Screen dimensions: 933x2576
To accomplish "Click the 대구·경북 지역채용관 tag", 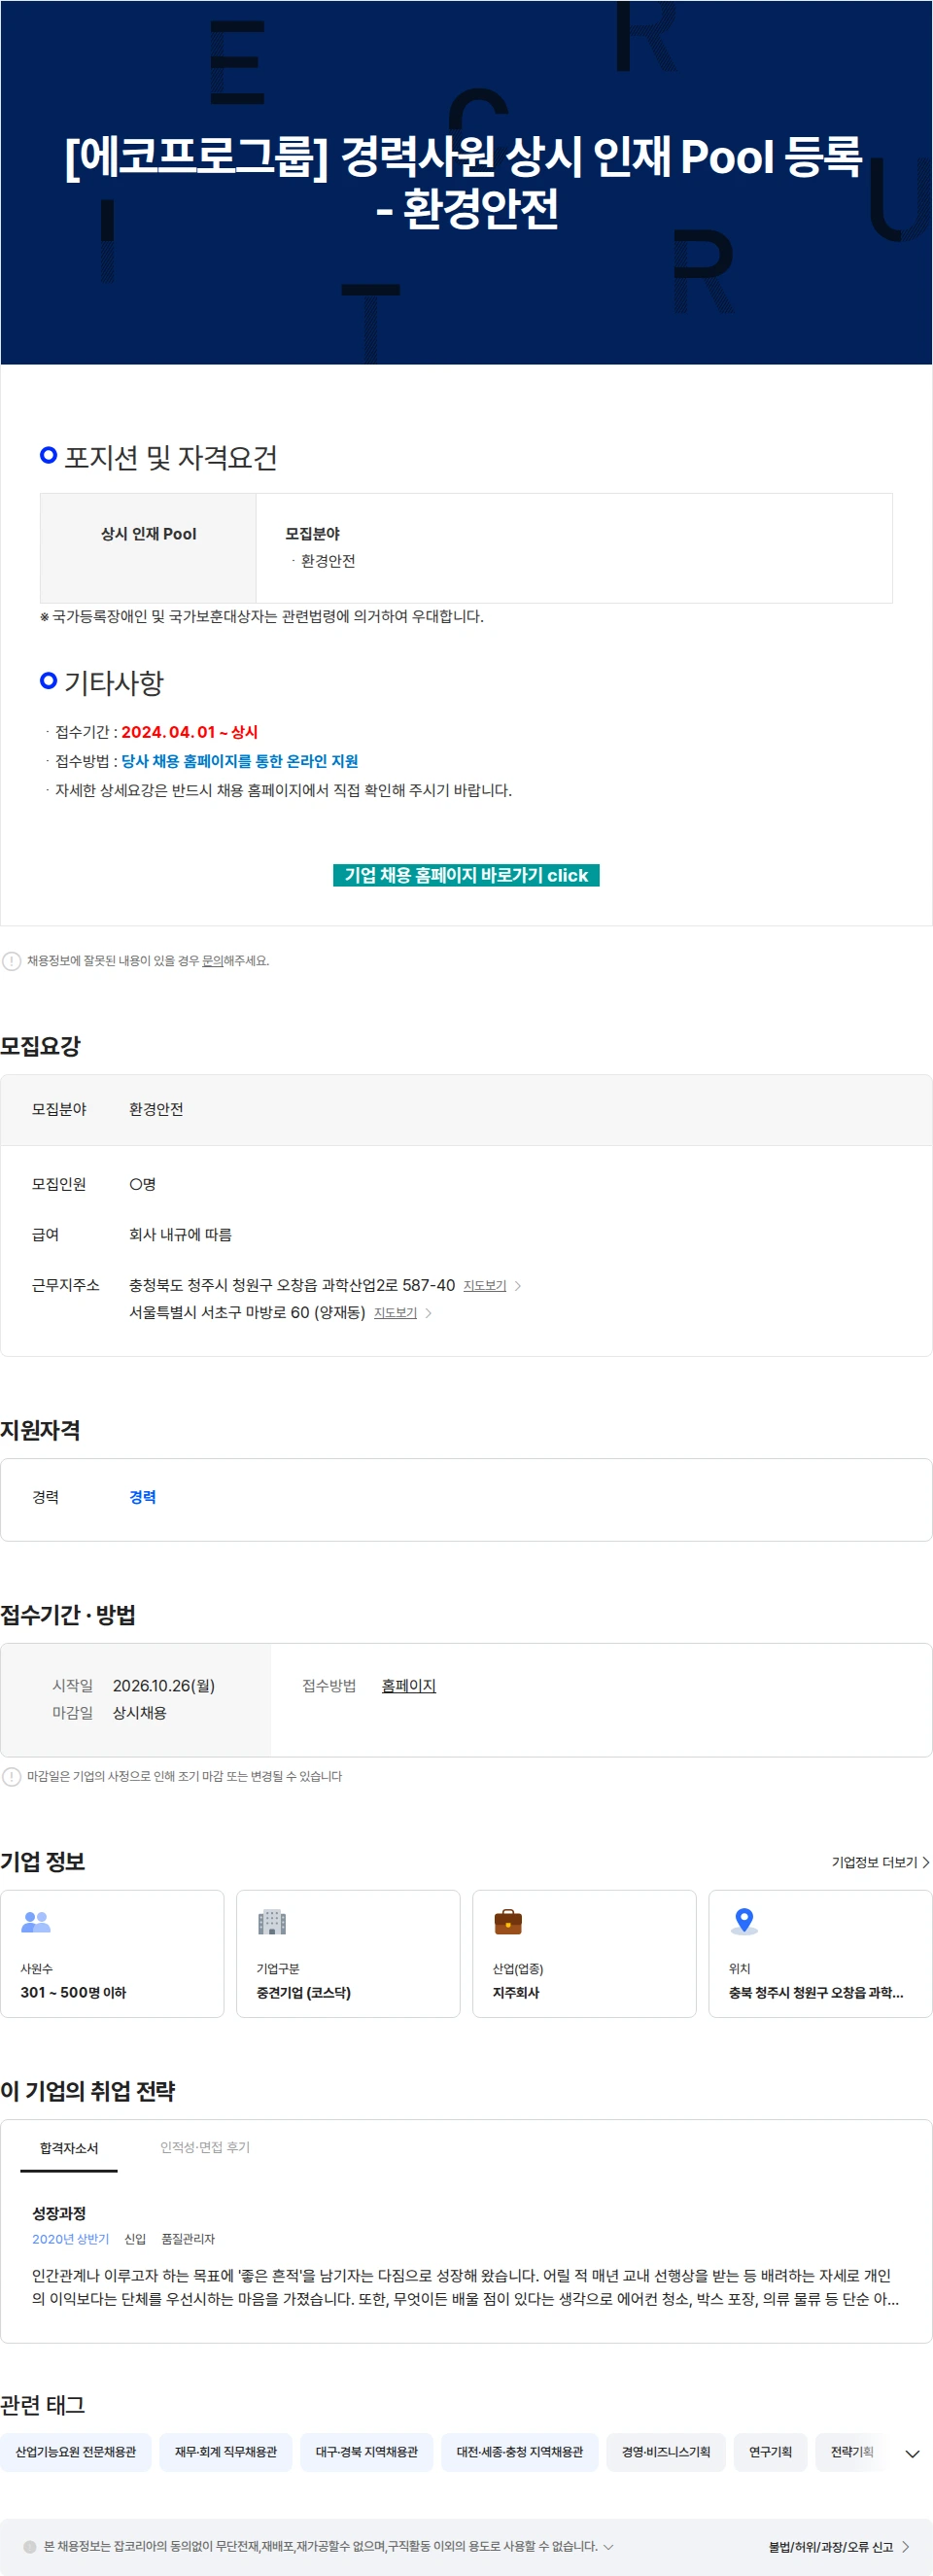I will [x=367, y=2452].
